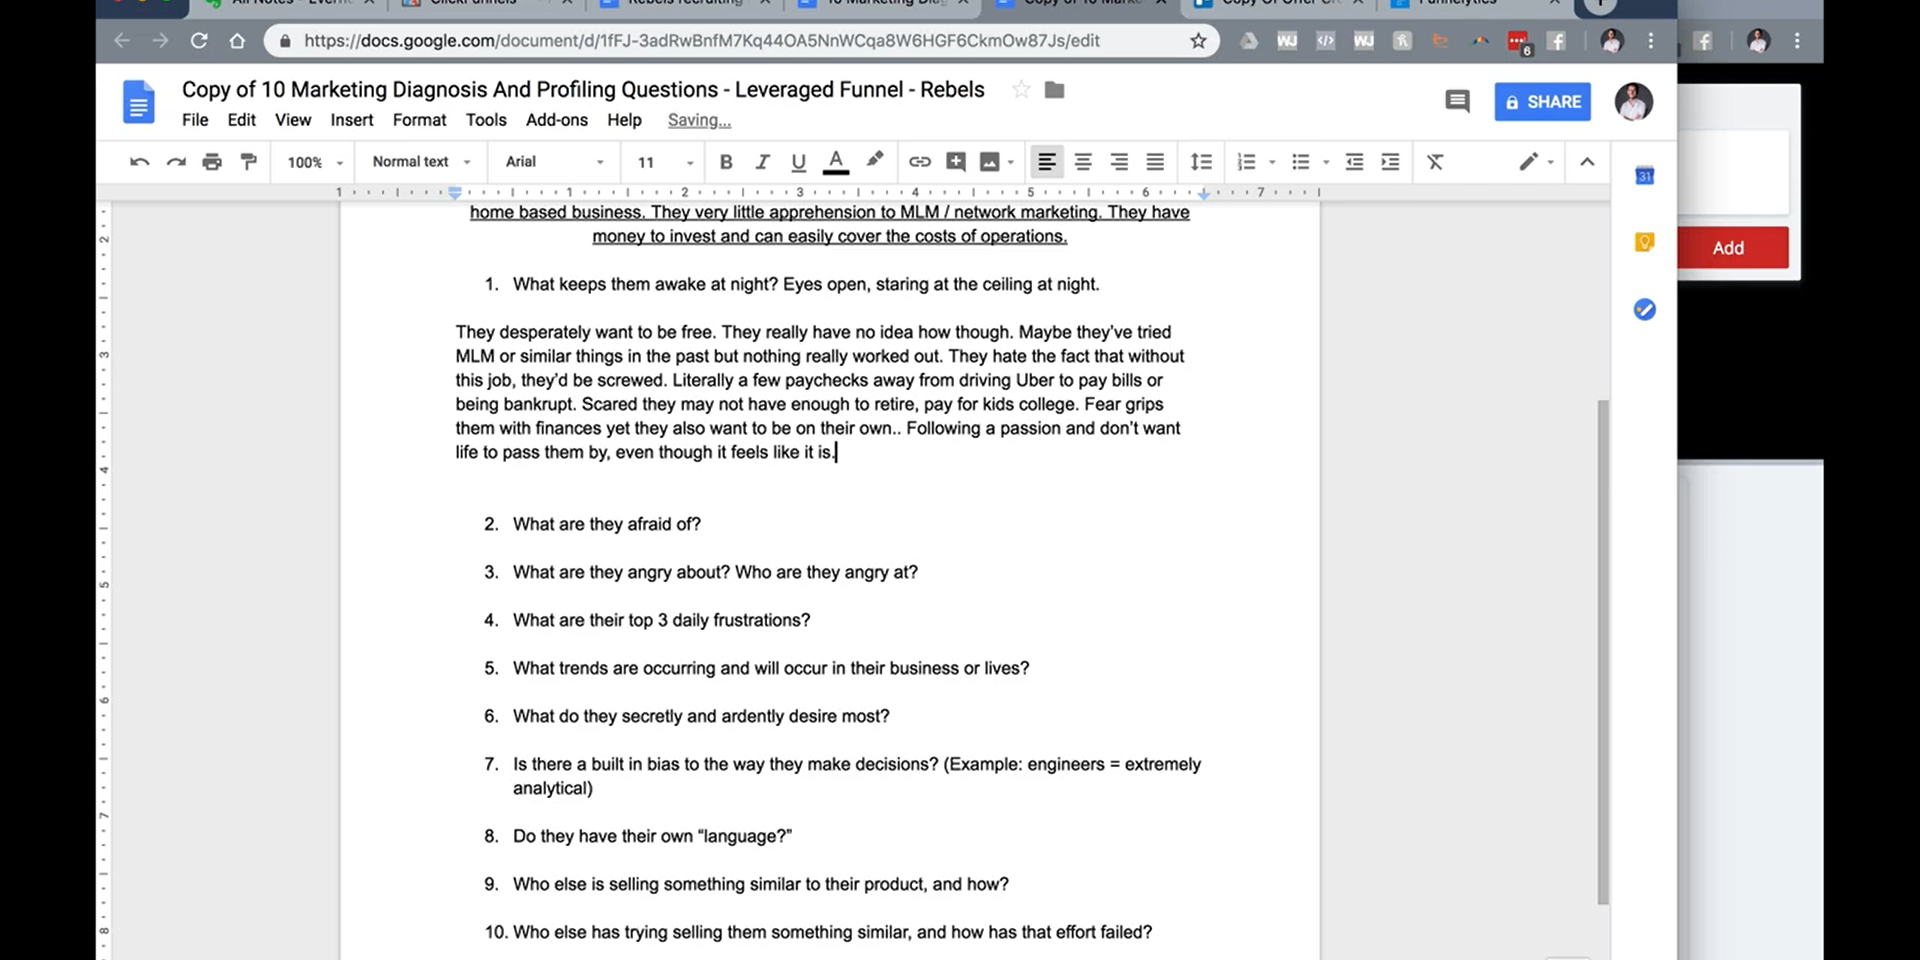Go to Docs home icon
The height and width of the screenshot is (960, 1920).
[x=139, y=102]
